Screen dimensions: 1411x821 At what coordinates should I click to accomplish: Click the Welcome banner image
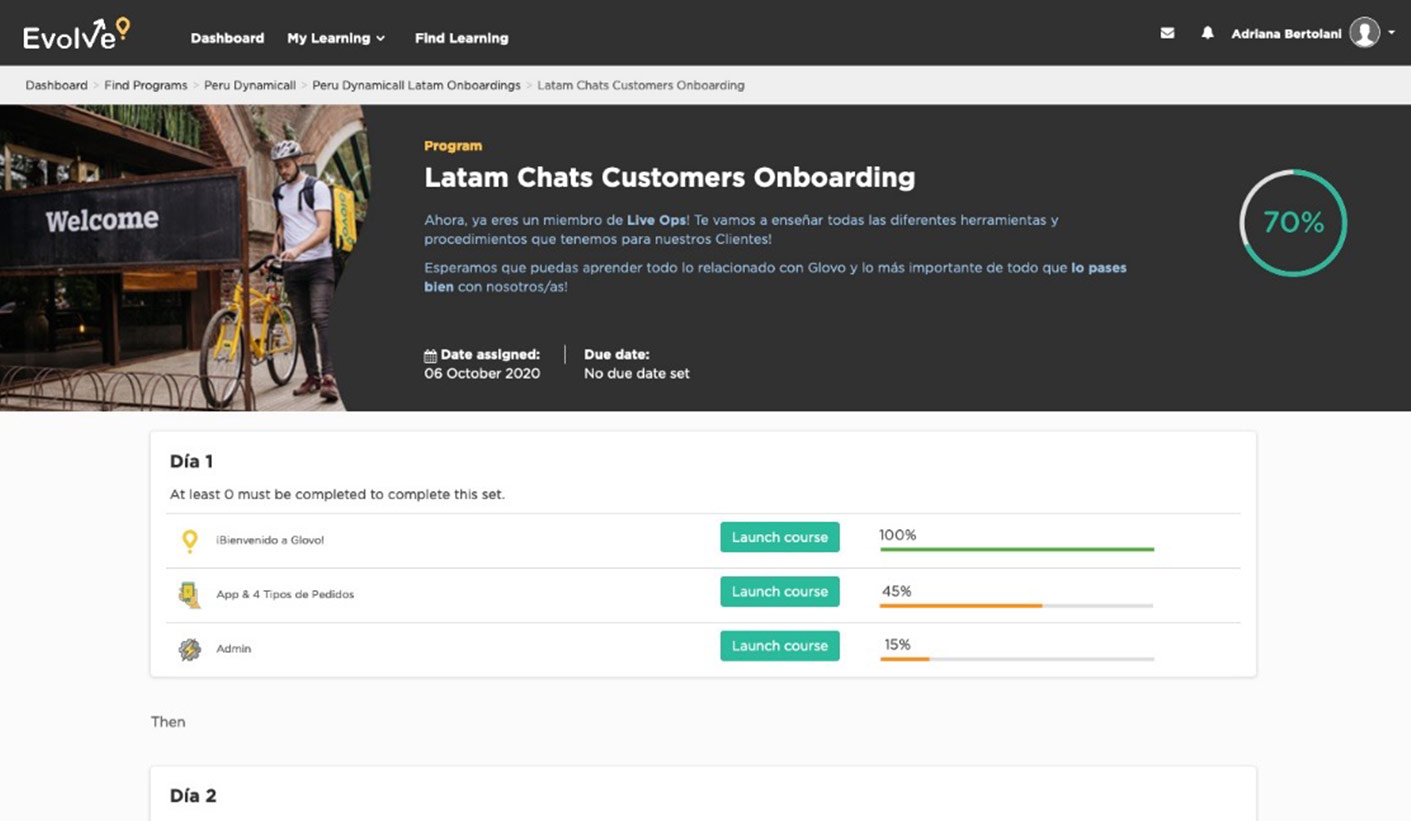(180, 258)
